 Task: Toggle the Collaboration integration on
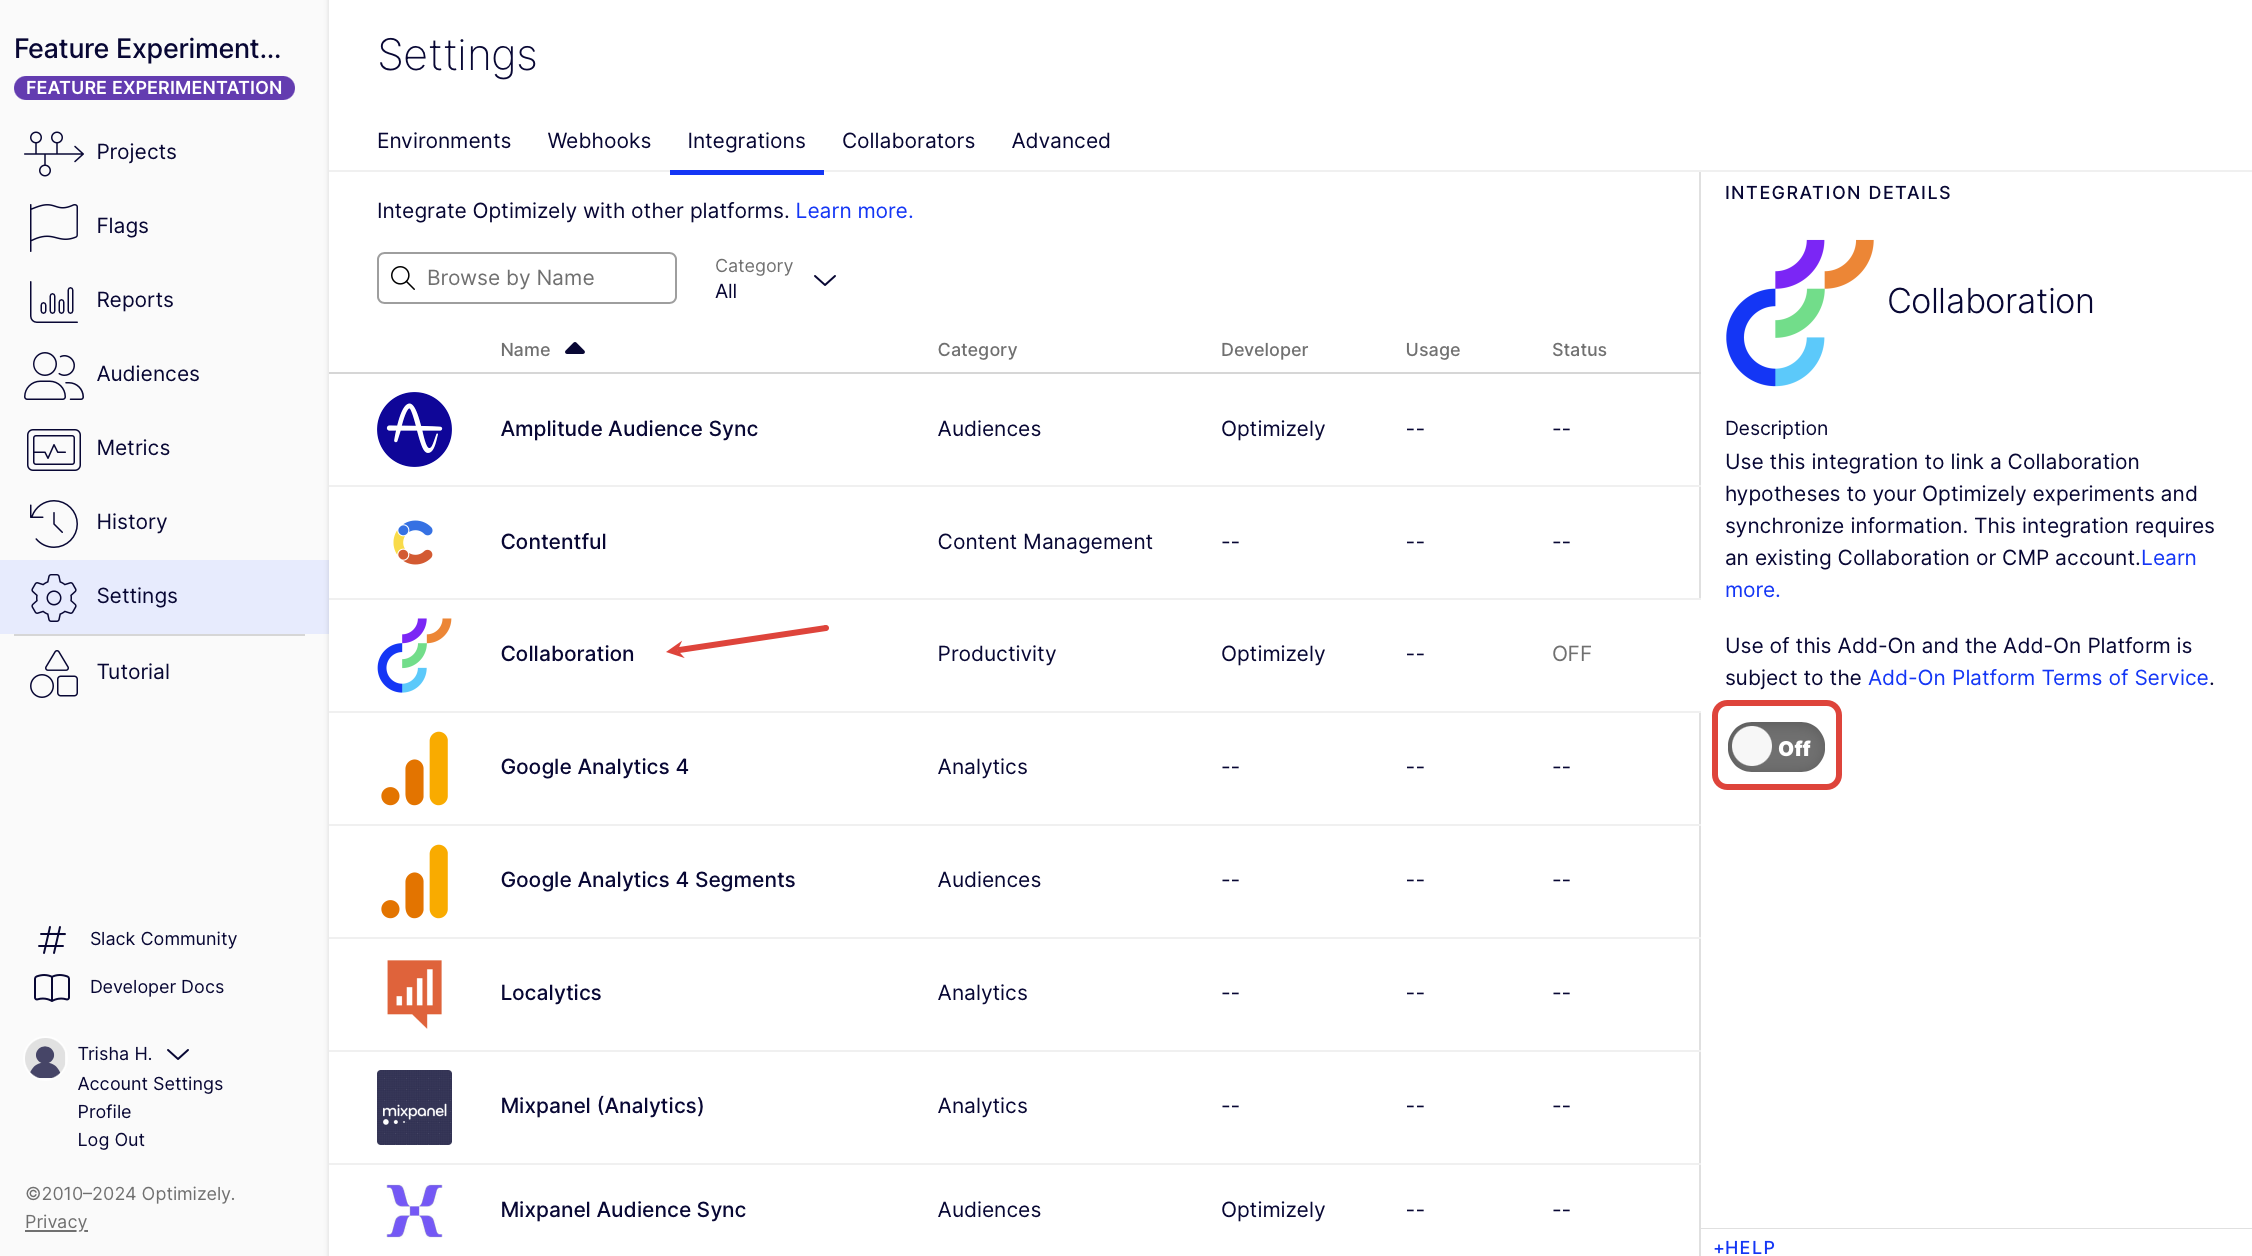(1776, 746)
